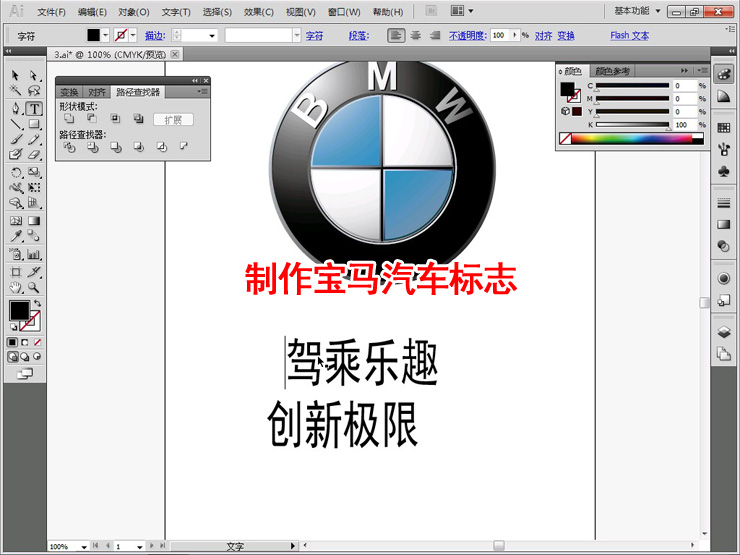The width and height of the screenshot is (740, 555).
Task: Click the Magic Wand tool
Action: coord(16,92)
